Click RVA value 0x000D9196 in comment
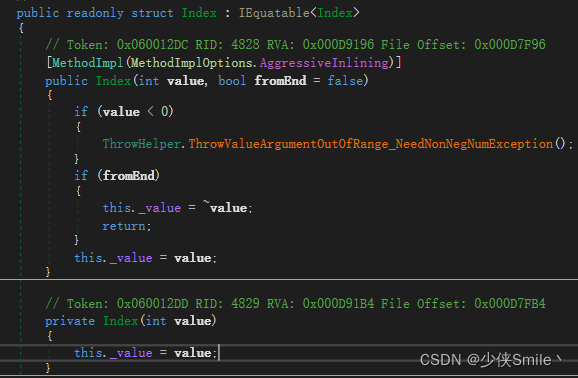The image size is (578, 378). pos(338,45)
